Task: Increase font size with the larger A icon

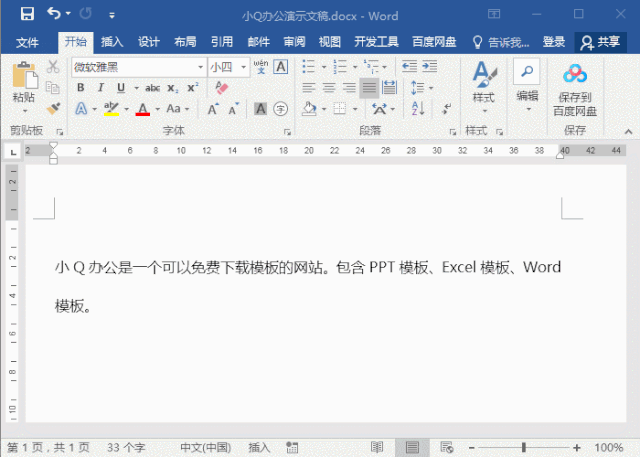Action: point(213,109)
